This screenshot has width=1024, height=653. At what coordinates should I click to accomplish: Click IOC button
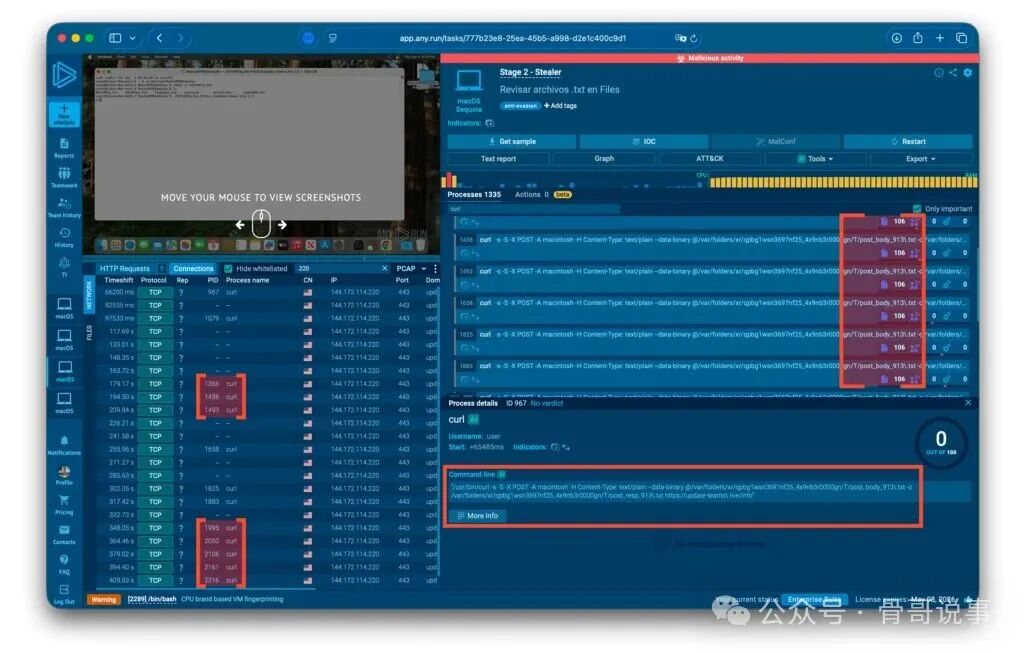644,141
